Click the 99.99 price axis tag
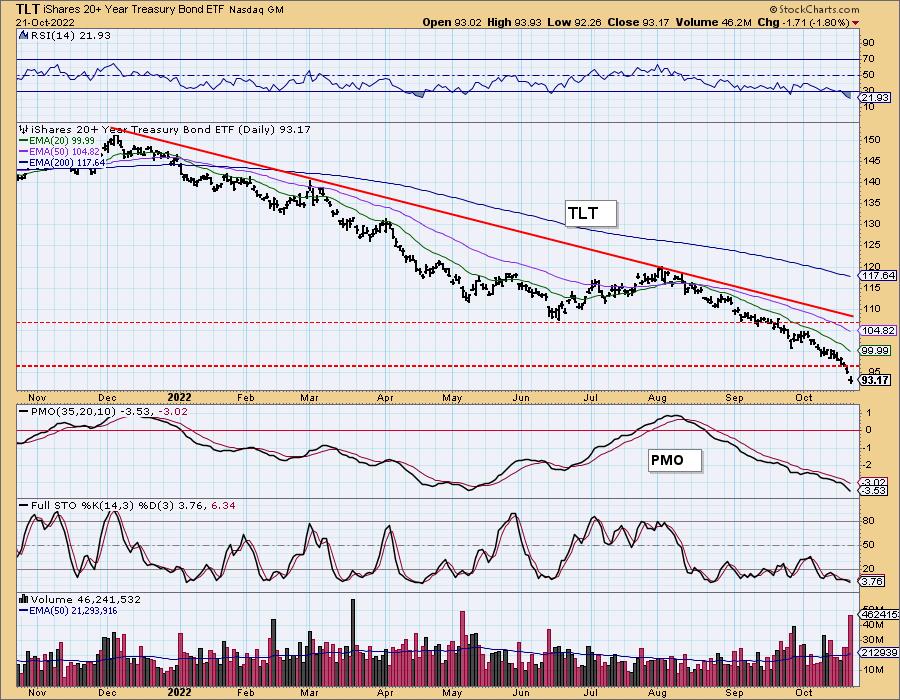 pyautogui.click(x=875, y=351)
